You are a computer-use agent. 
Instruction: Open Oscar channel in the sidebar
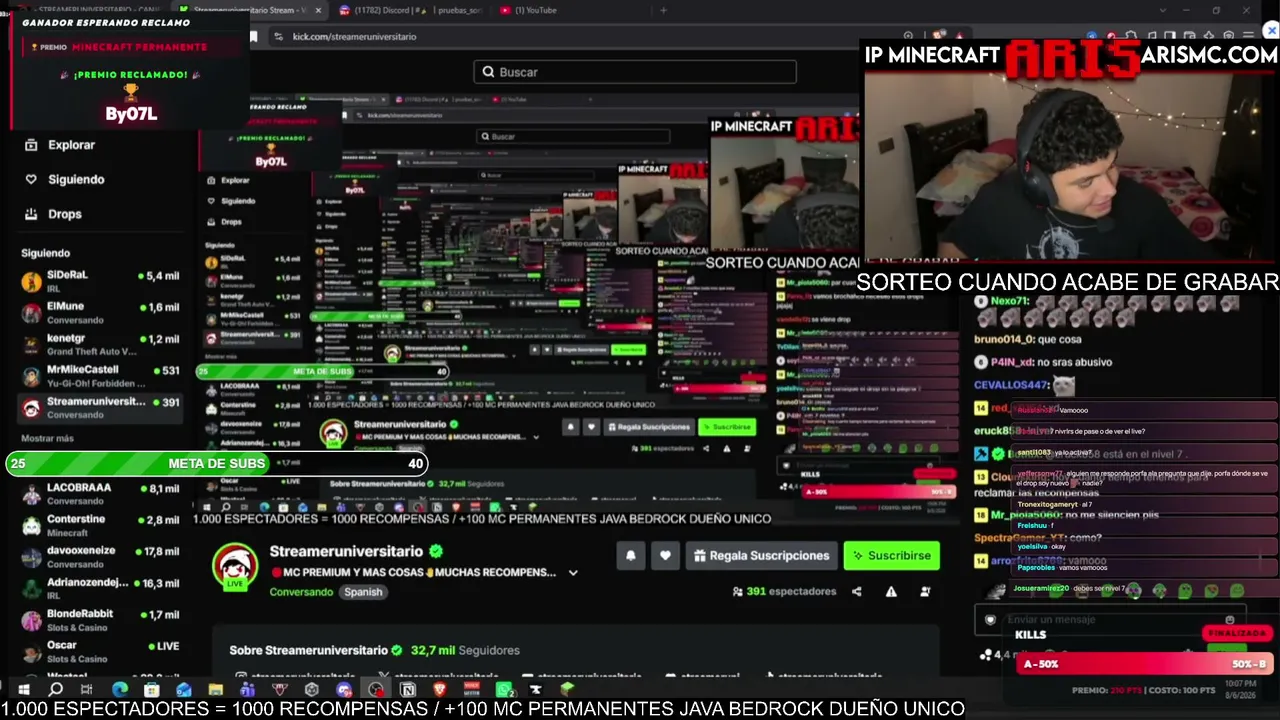[x=100, y=652]
